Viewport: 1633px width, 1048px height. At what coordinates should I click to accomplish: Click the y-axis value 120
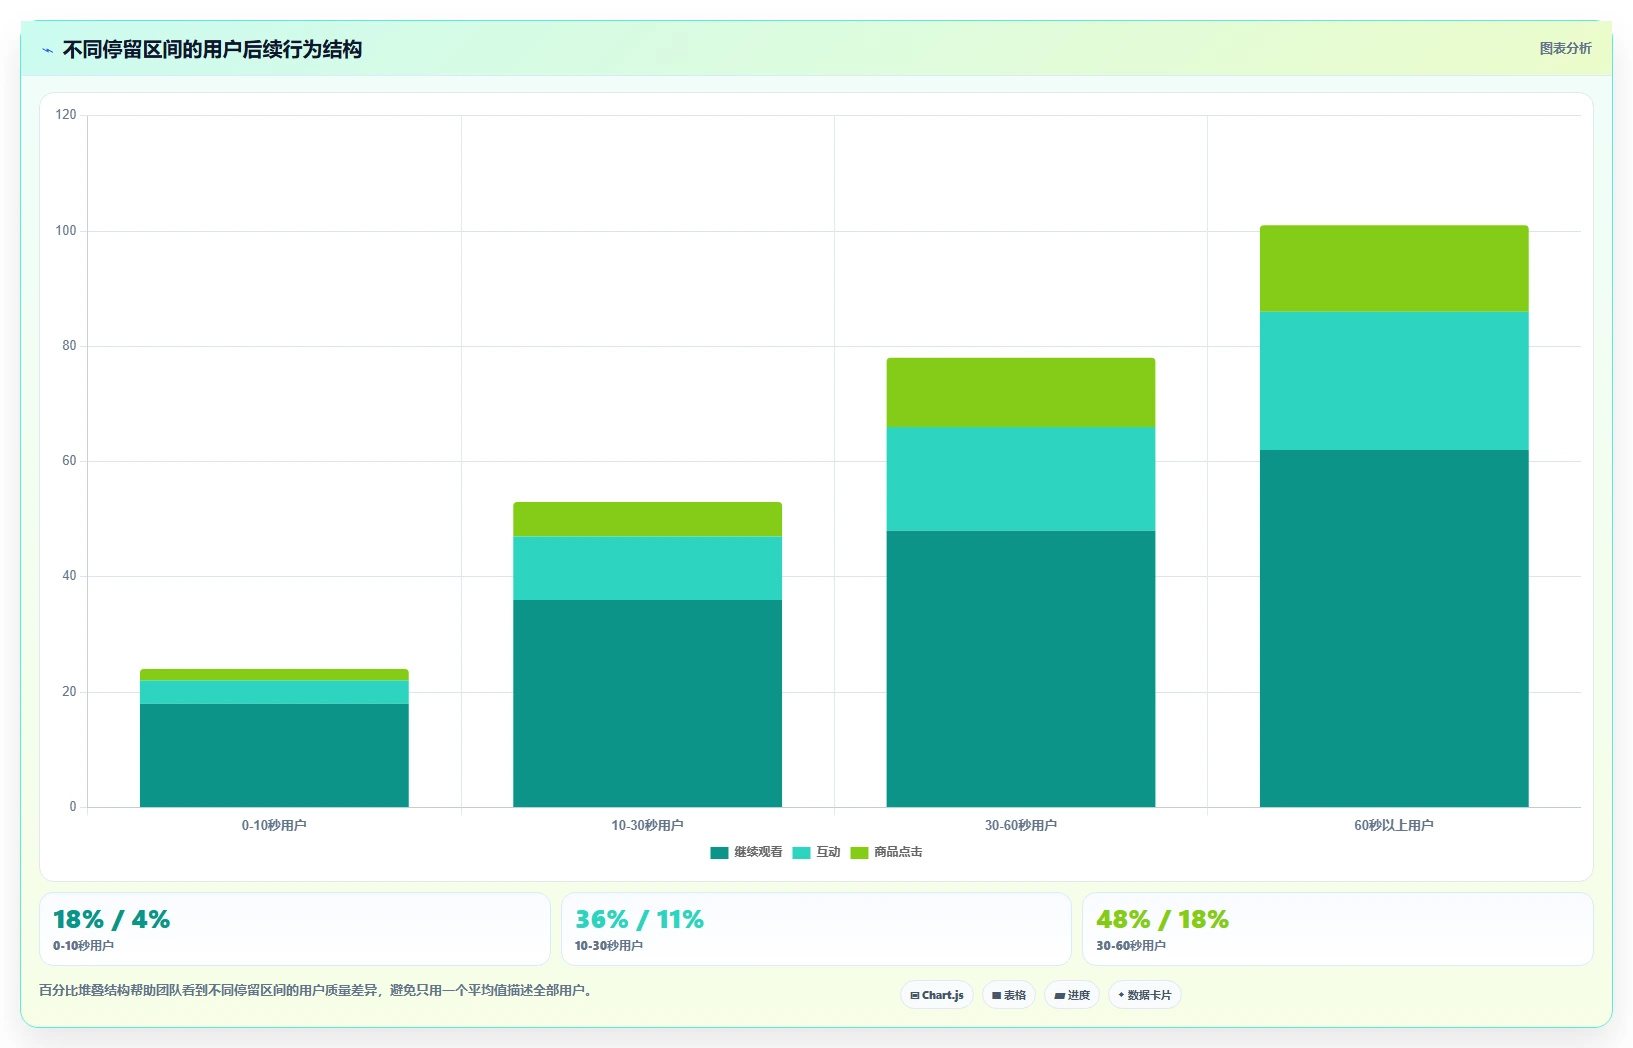pos(66,115)
